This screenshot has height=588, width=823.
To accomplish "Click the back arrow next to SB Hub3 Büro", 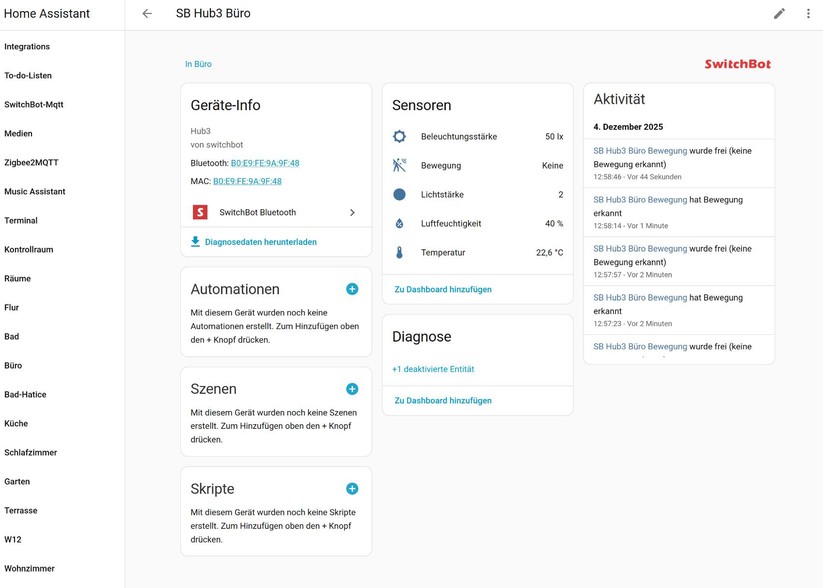I will click(146, 14).
